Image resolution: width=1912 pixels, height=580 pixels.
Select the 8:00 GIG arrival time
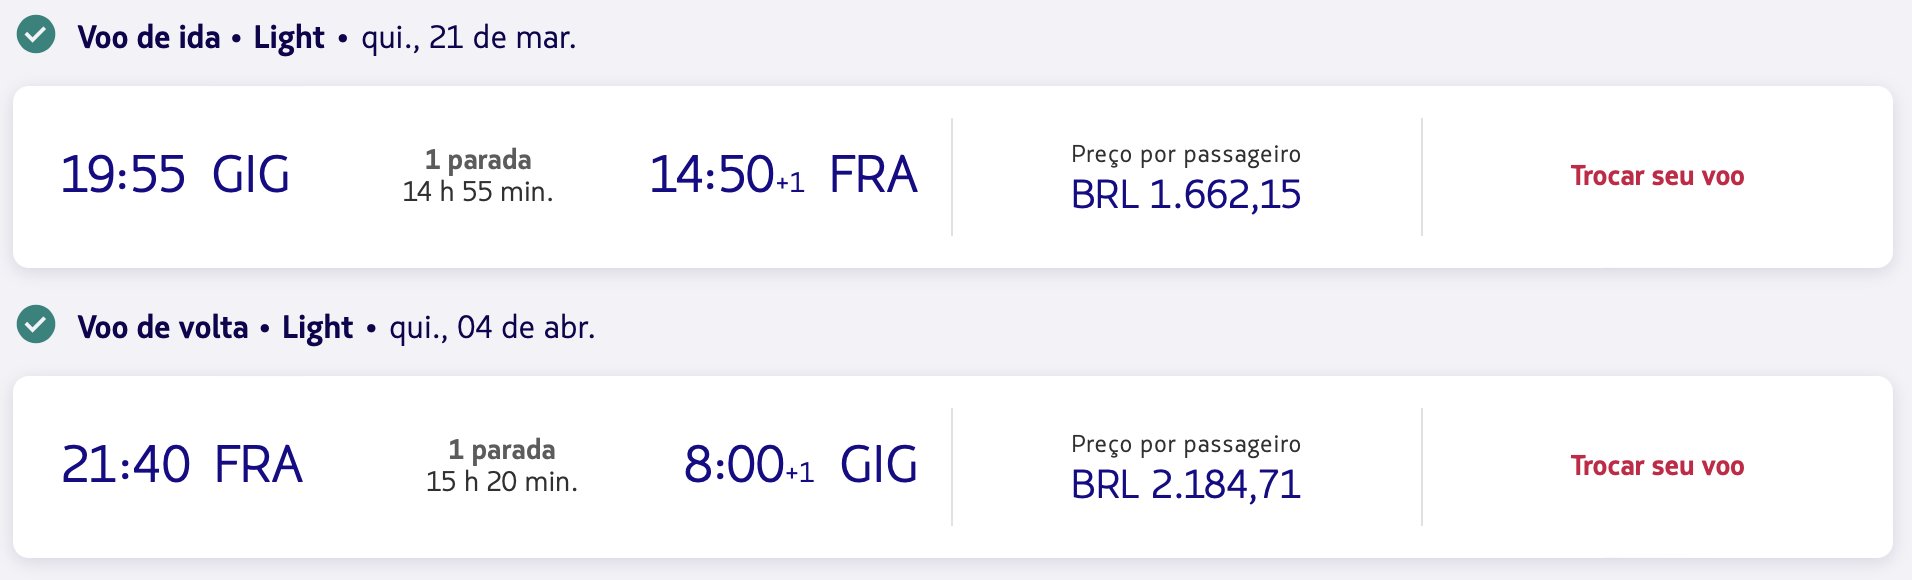click(x=801, y=465)
